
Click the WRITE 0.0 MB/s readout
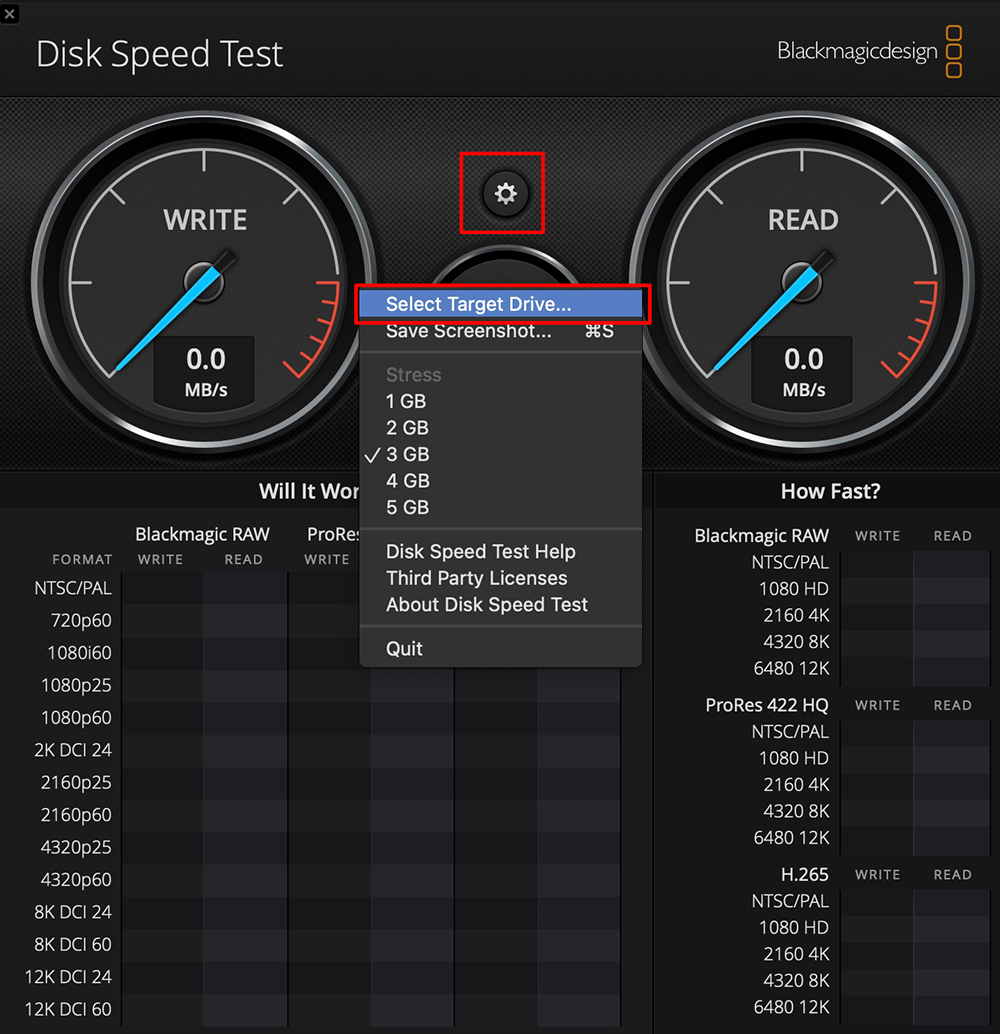[x=205, y=371]
